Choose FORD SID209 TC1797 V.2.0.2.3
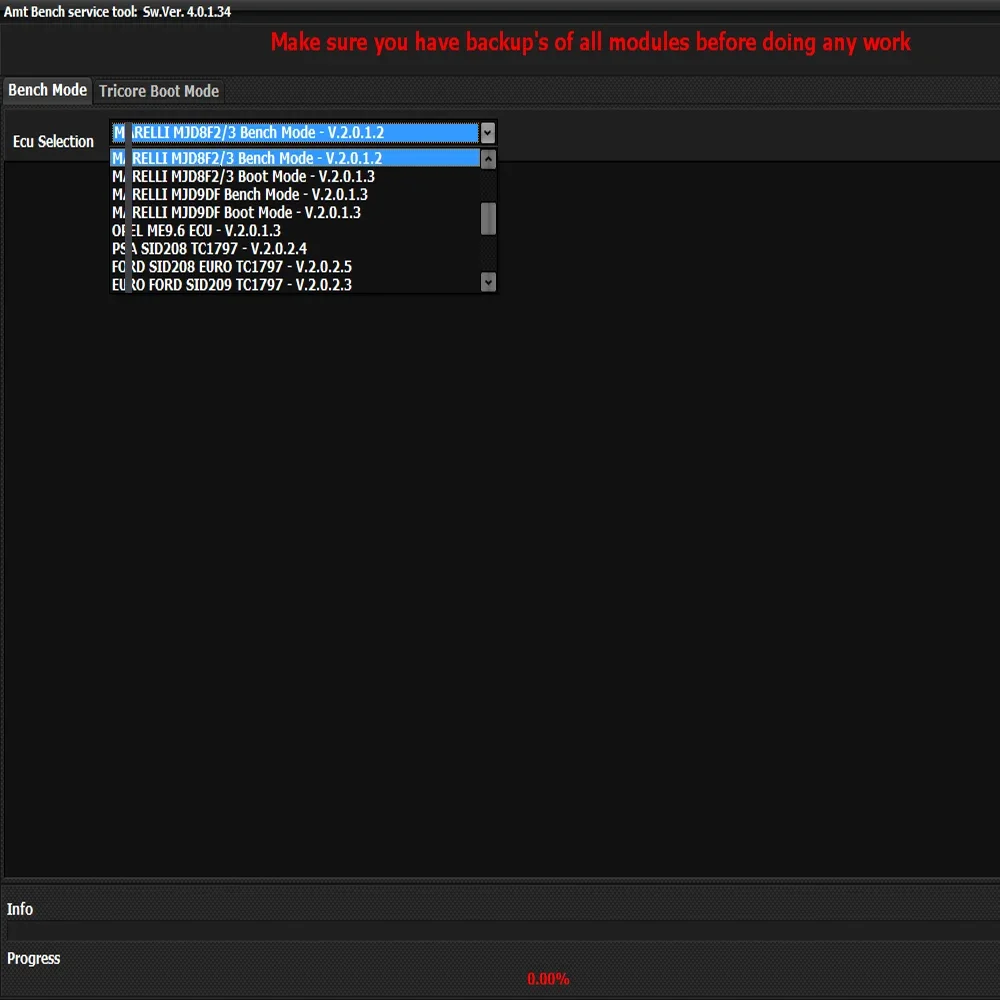 (295, 284)
